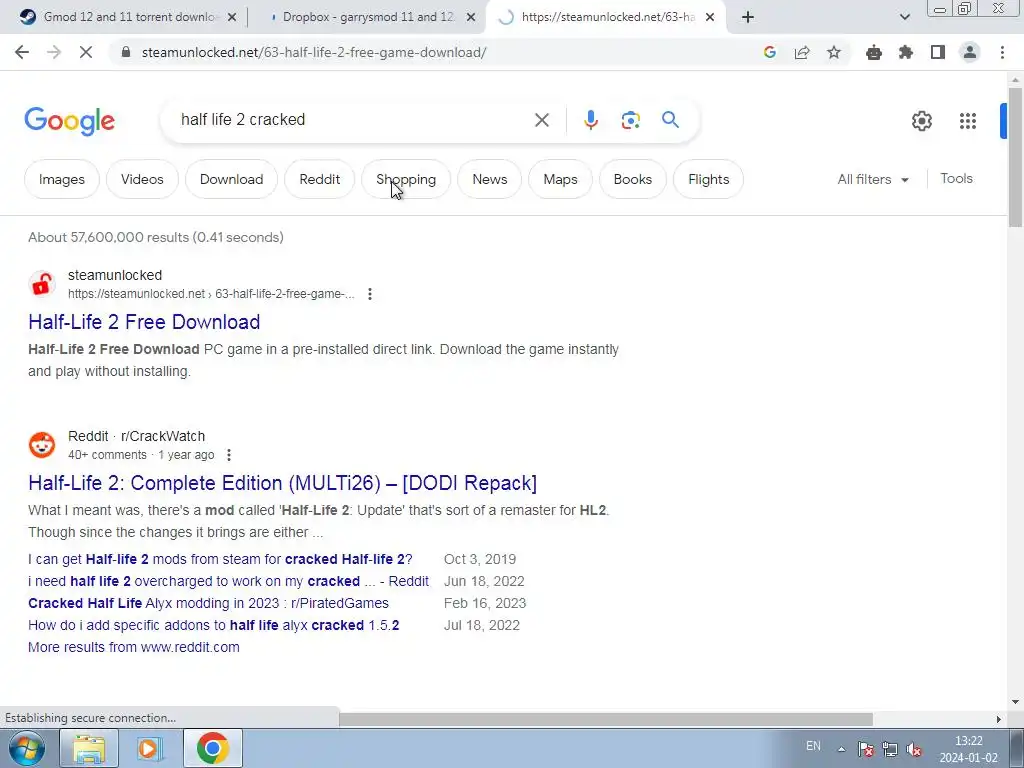Viewport: 1024px width, 768px height.
Task: Open the tab search dropdown
Action: click(904, 17)
